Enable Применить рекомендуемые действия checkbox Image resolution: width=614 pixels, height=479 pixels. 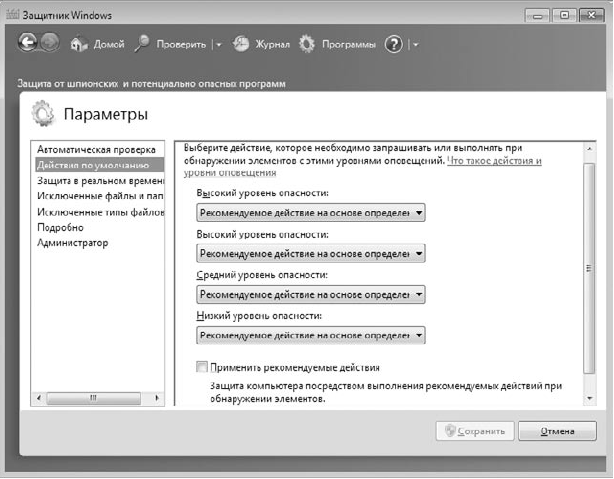[x=202, y=367]
